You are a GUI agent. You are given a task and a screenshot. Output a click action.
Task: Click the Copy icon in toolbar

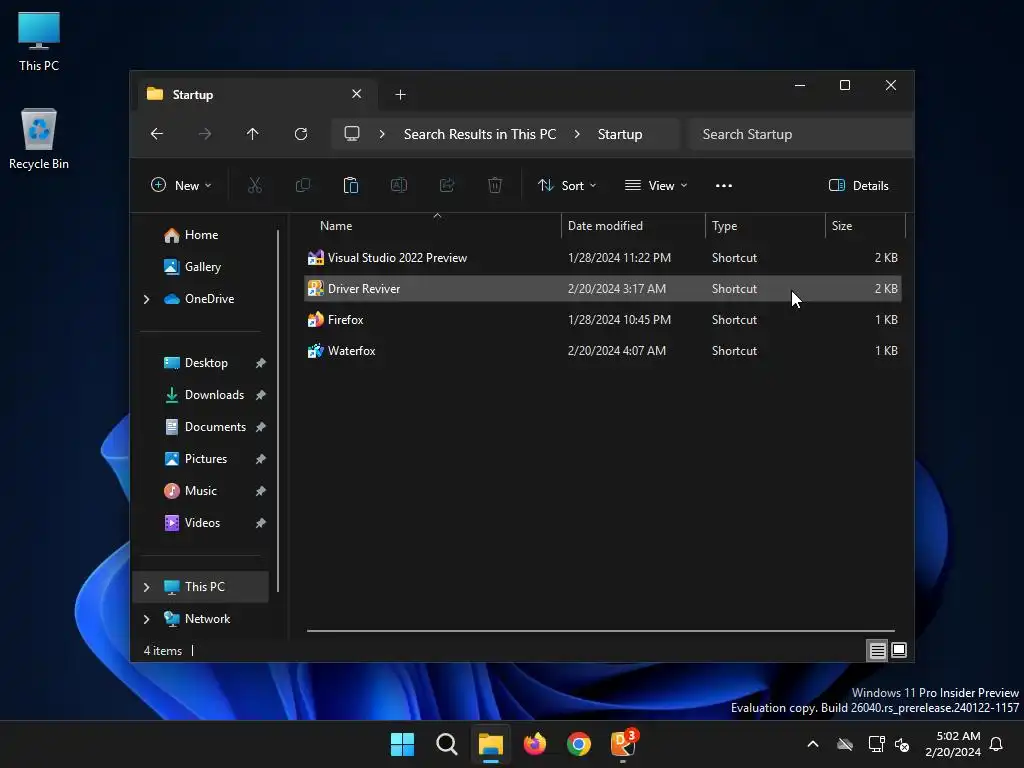click(303, 185)
